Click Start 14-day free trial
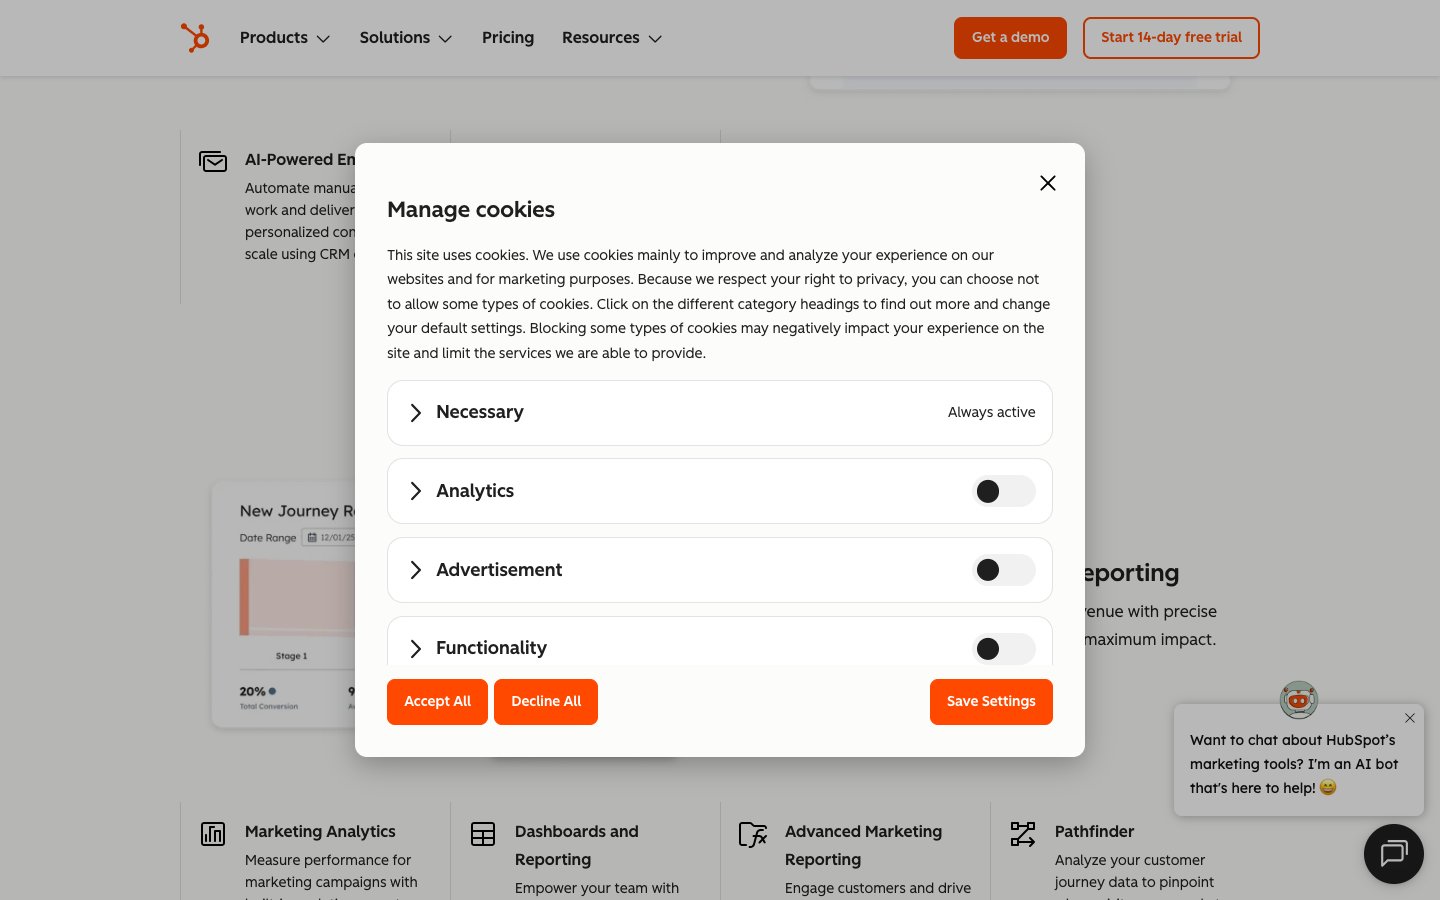Screen dimensions: 1440x900 click(x=1170, y=38)
